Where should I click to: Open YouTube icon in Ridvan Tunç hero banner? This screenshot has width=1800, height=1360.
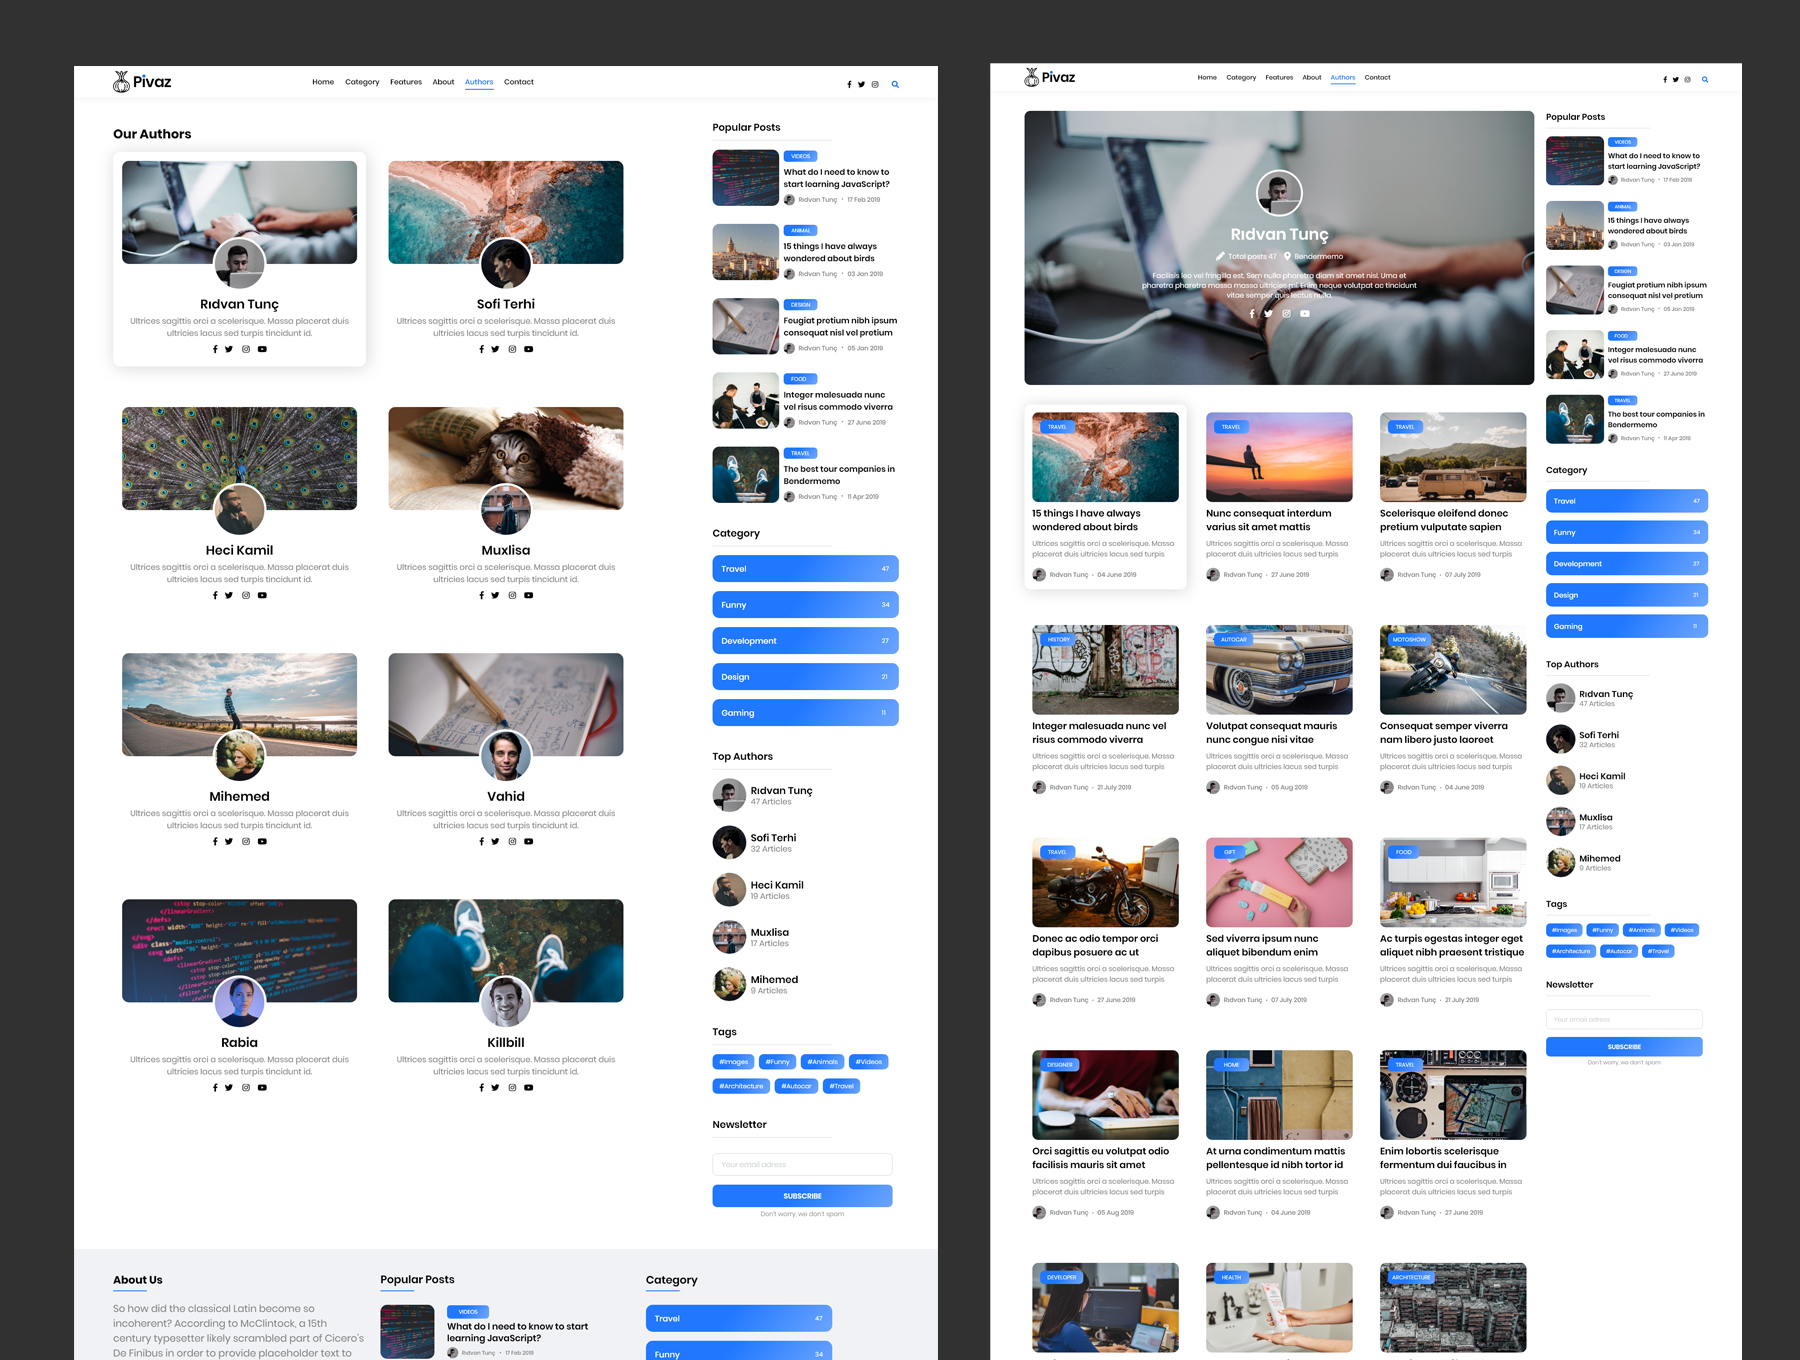1304,314
